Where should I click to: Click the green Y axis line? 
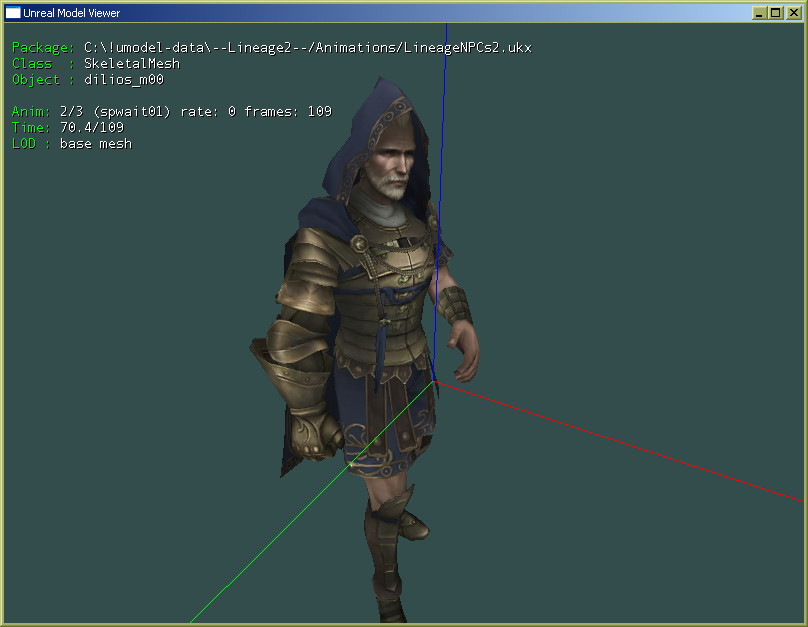pos(312,502)
